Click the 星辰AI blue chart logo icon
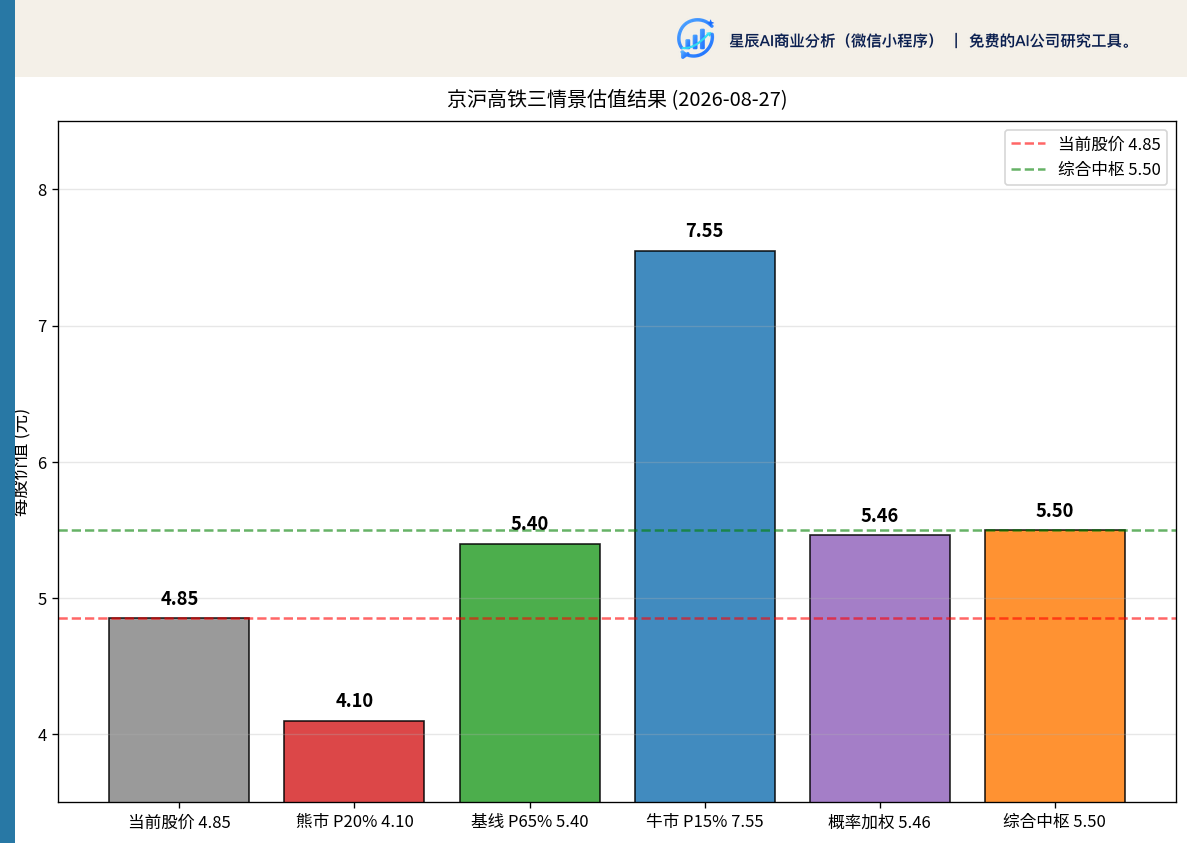Image resolution: width=1187 pixels, height=843 pixels. point(695,39)
